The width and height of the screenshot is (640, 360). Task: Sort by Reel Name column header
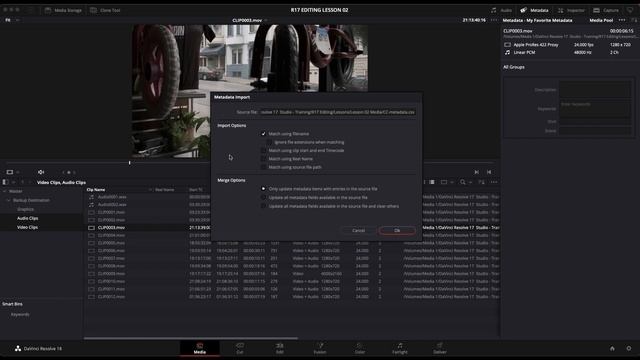pos(164,190)
